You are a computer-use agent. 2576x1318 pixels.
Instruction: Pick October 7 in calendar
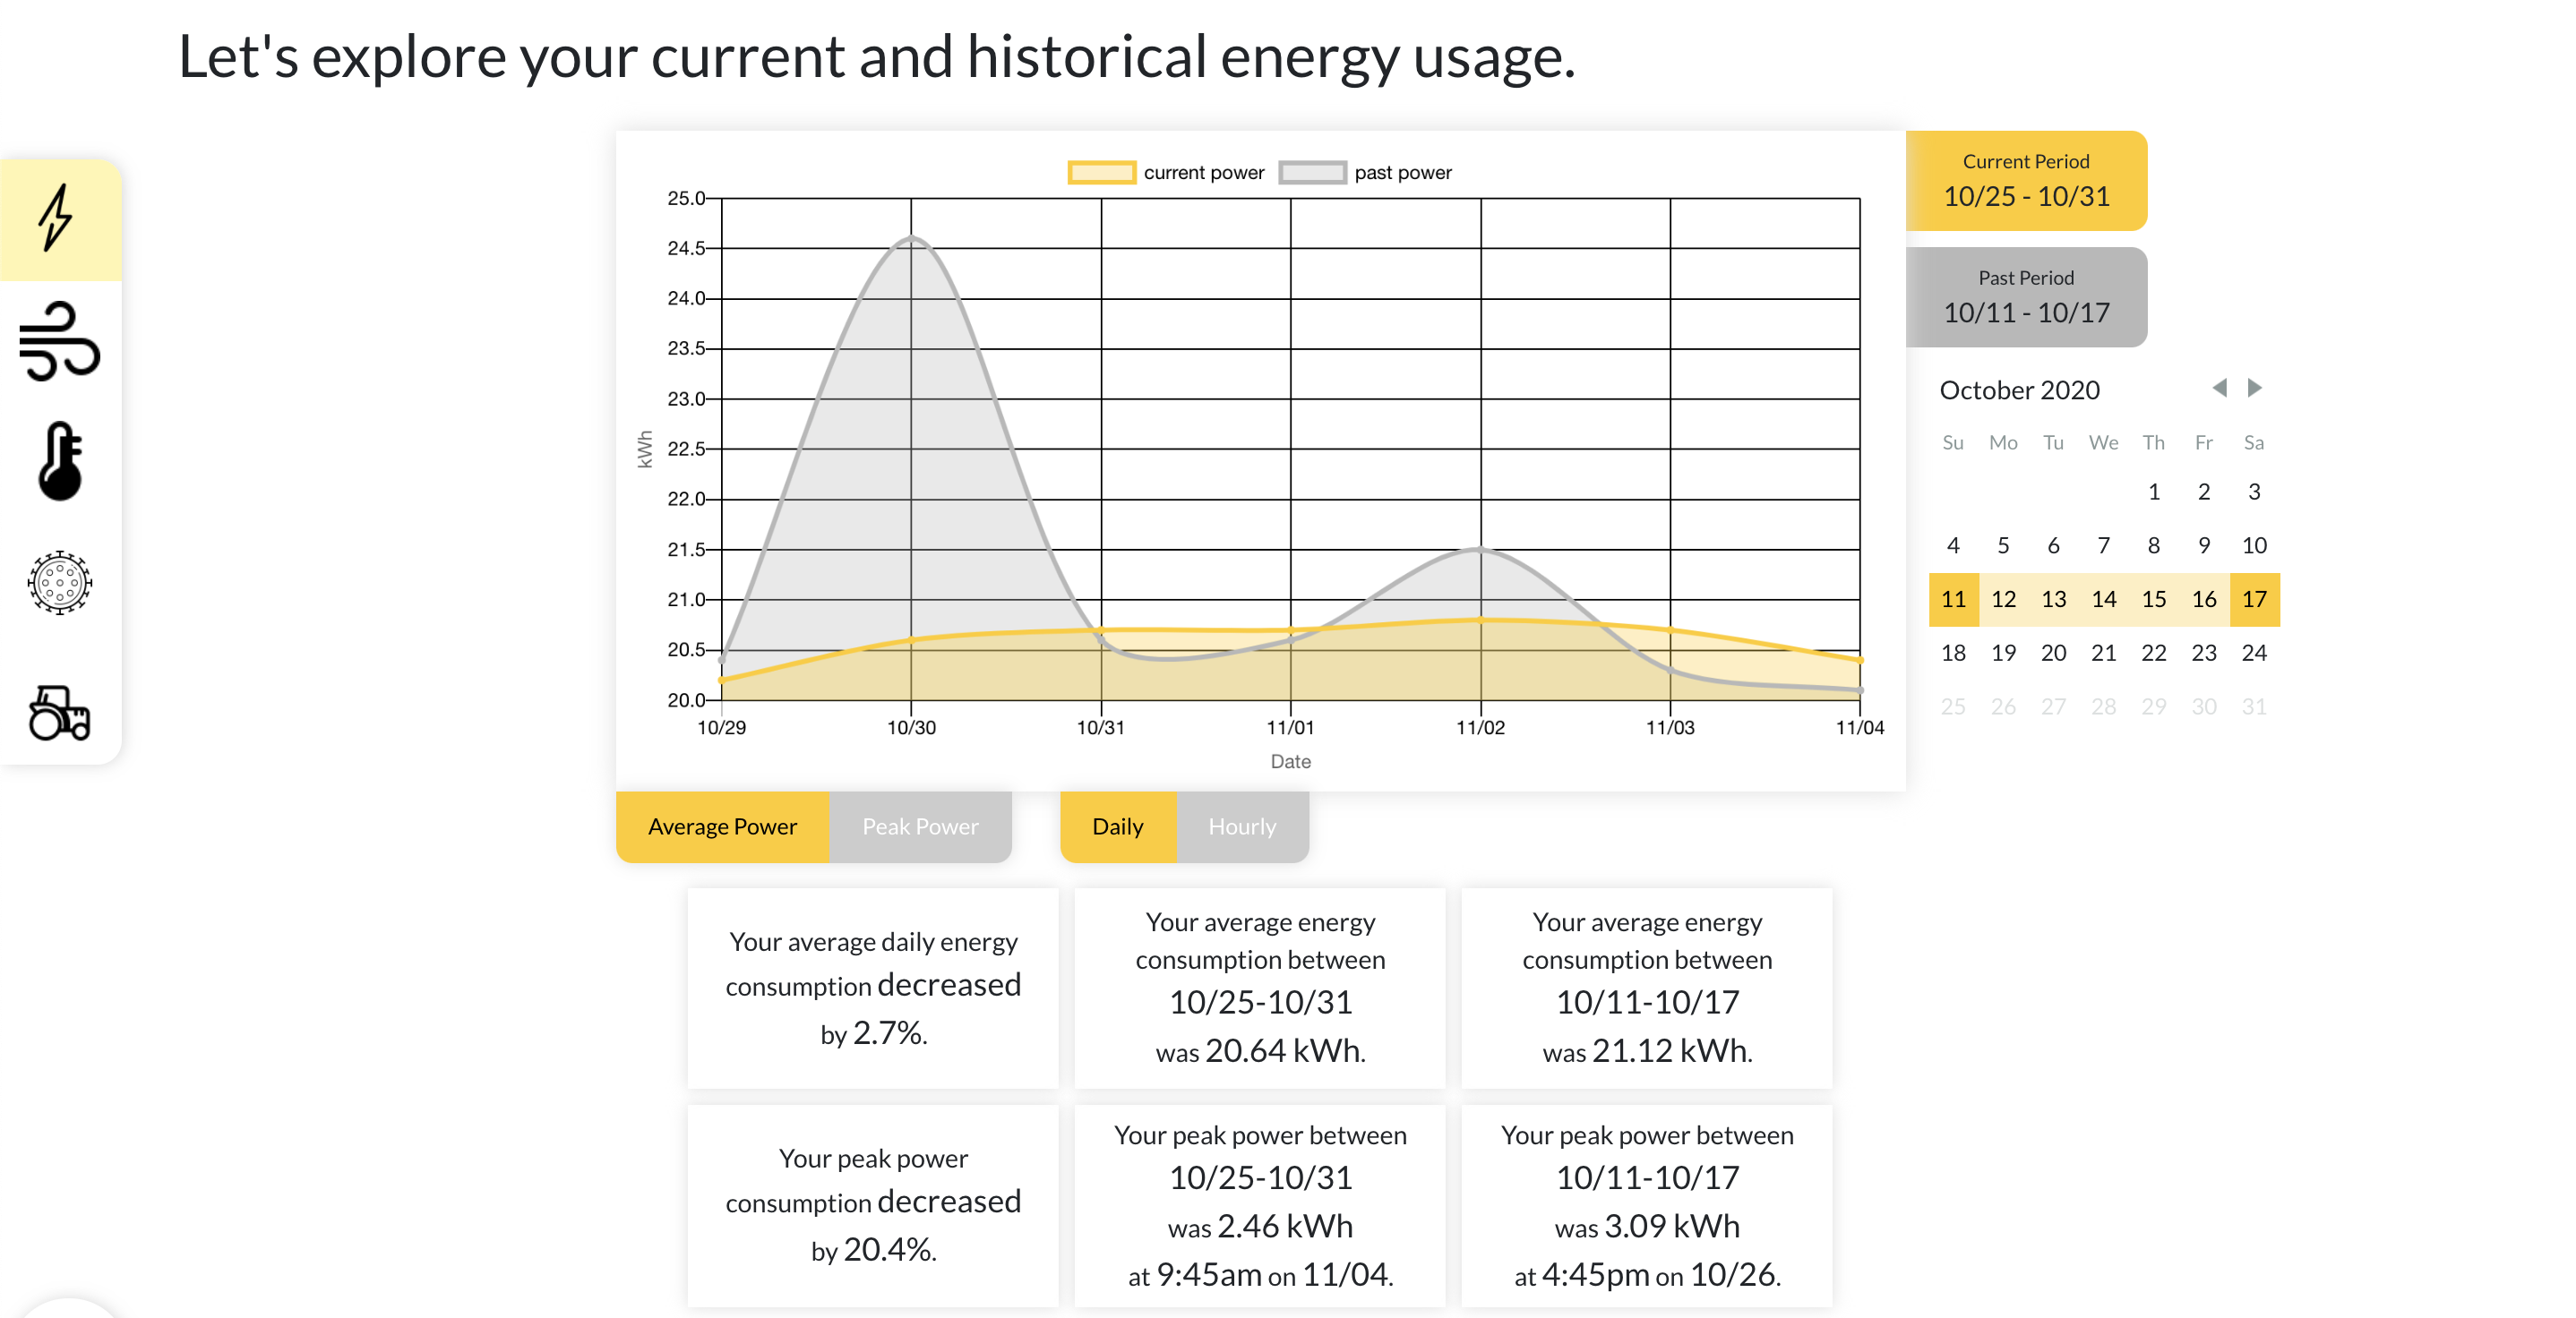[2104, 545]
